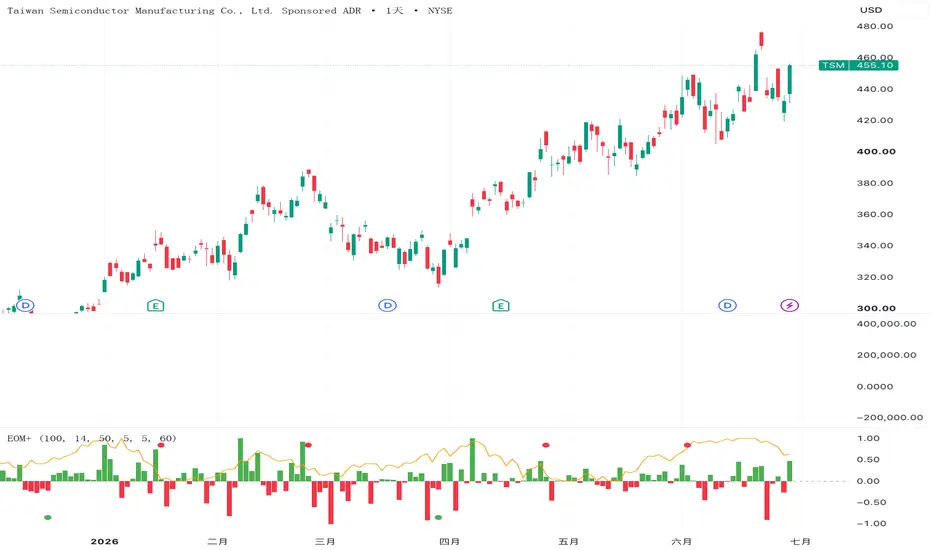Viewport: 932px width, 550px height.
Task: Click the 1天 interval in the title
Action: [x=394, y=11]
